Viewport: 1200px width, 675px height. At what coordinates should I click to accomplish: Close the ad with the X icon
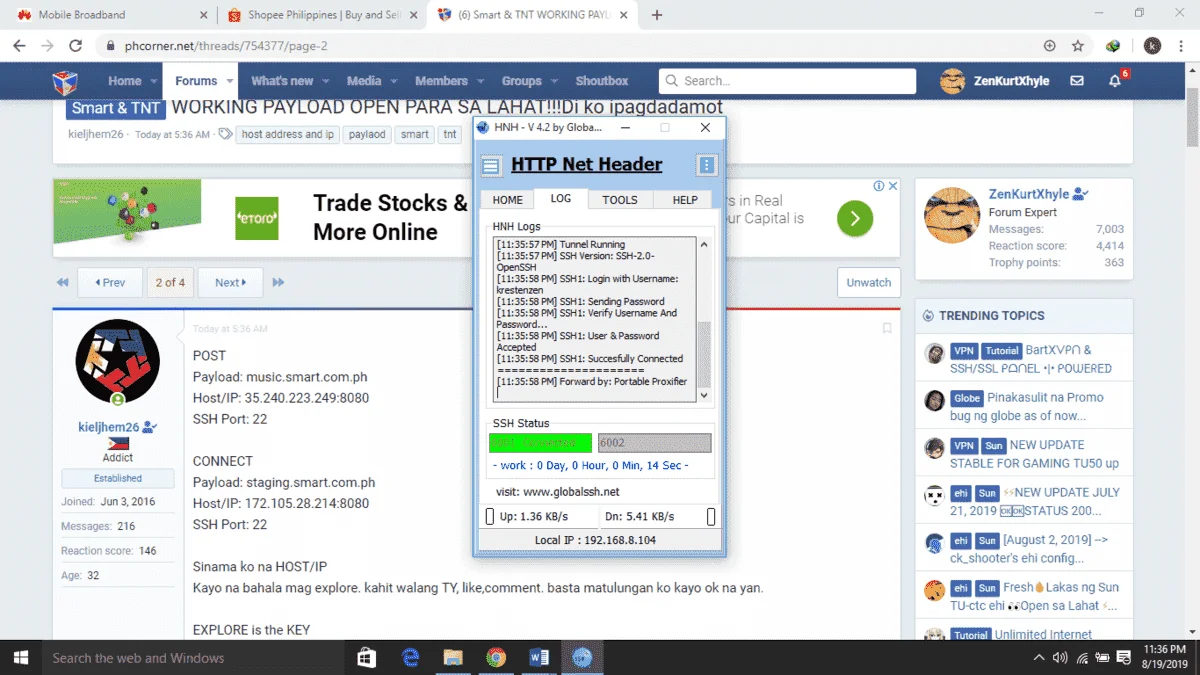(x=892, y=186)
